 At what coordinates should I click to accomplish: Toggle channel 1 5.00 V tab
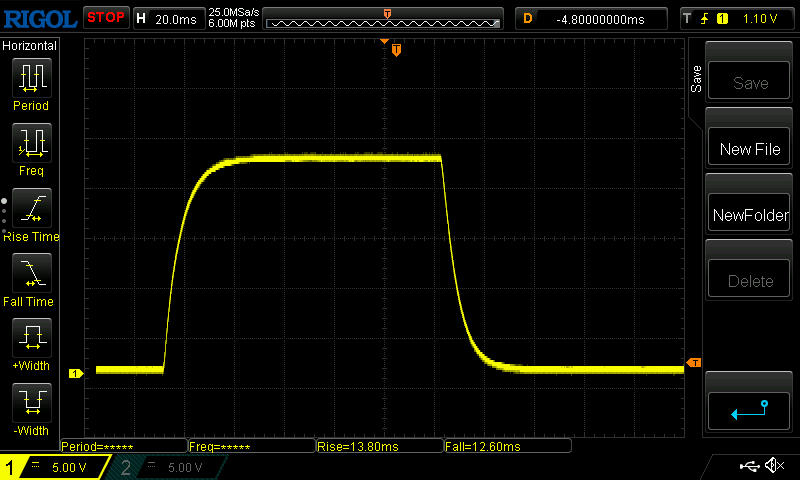[55, 467]
